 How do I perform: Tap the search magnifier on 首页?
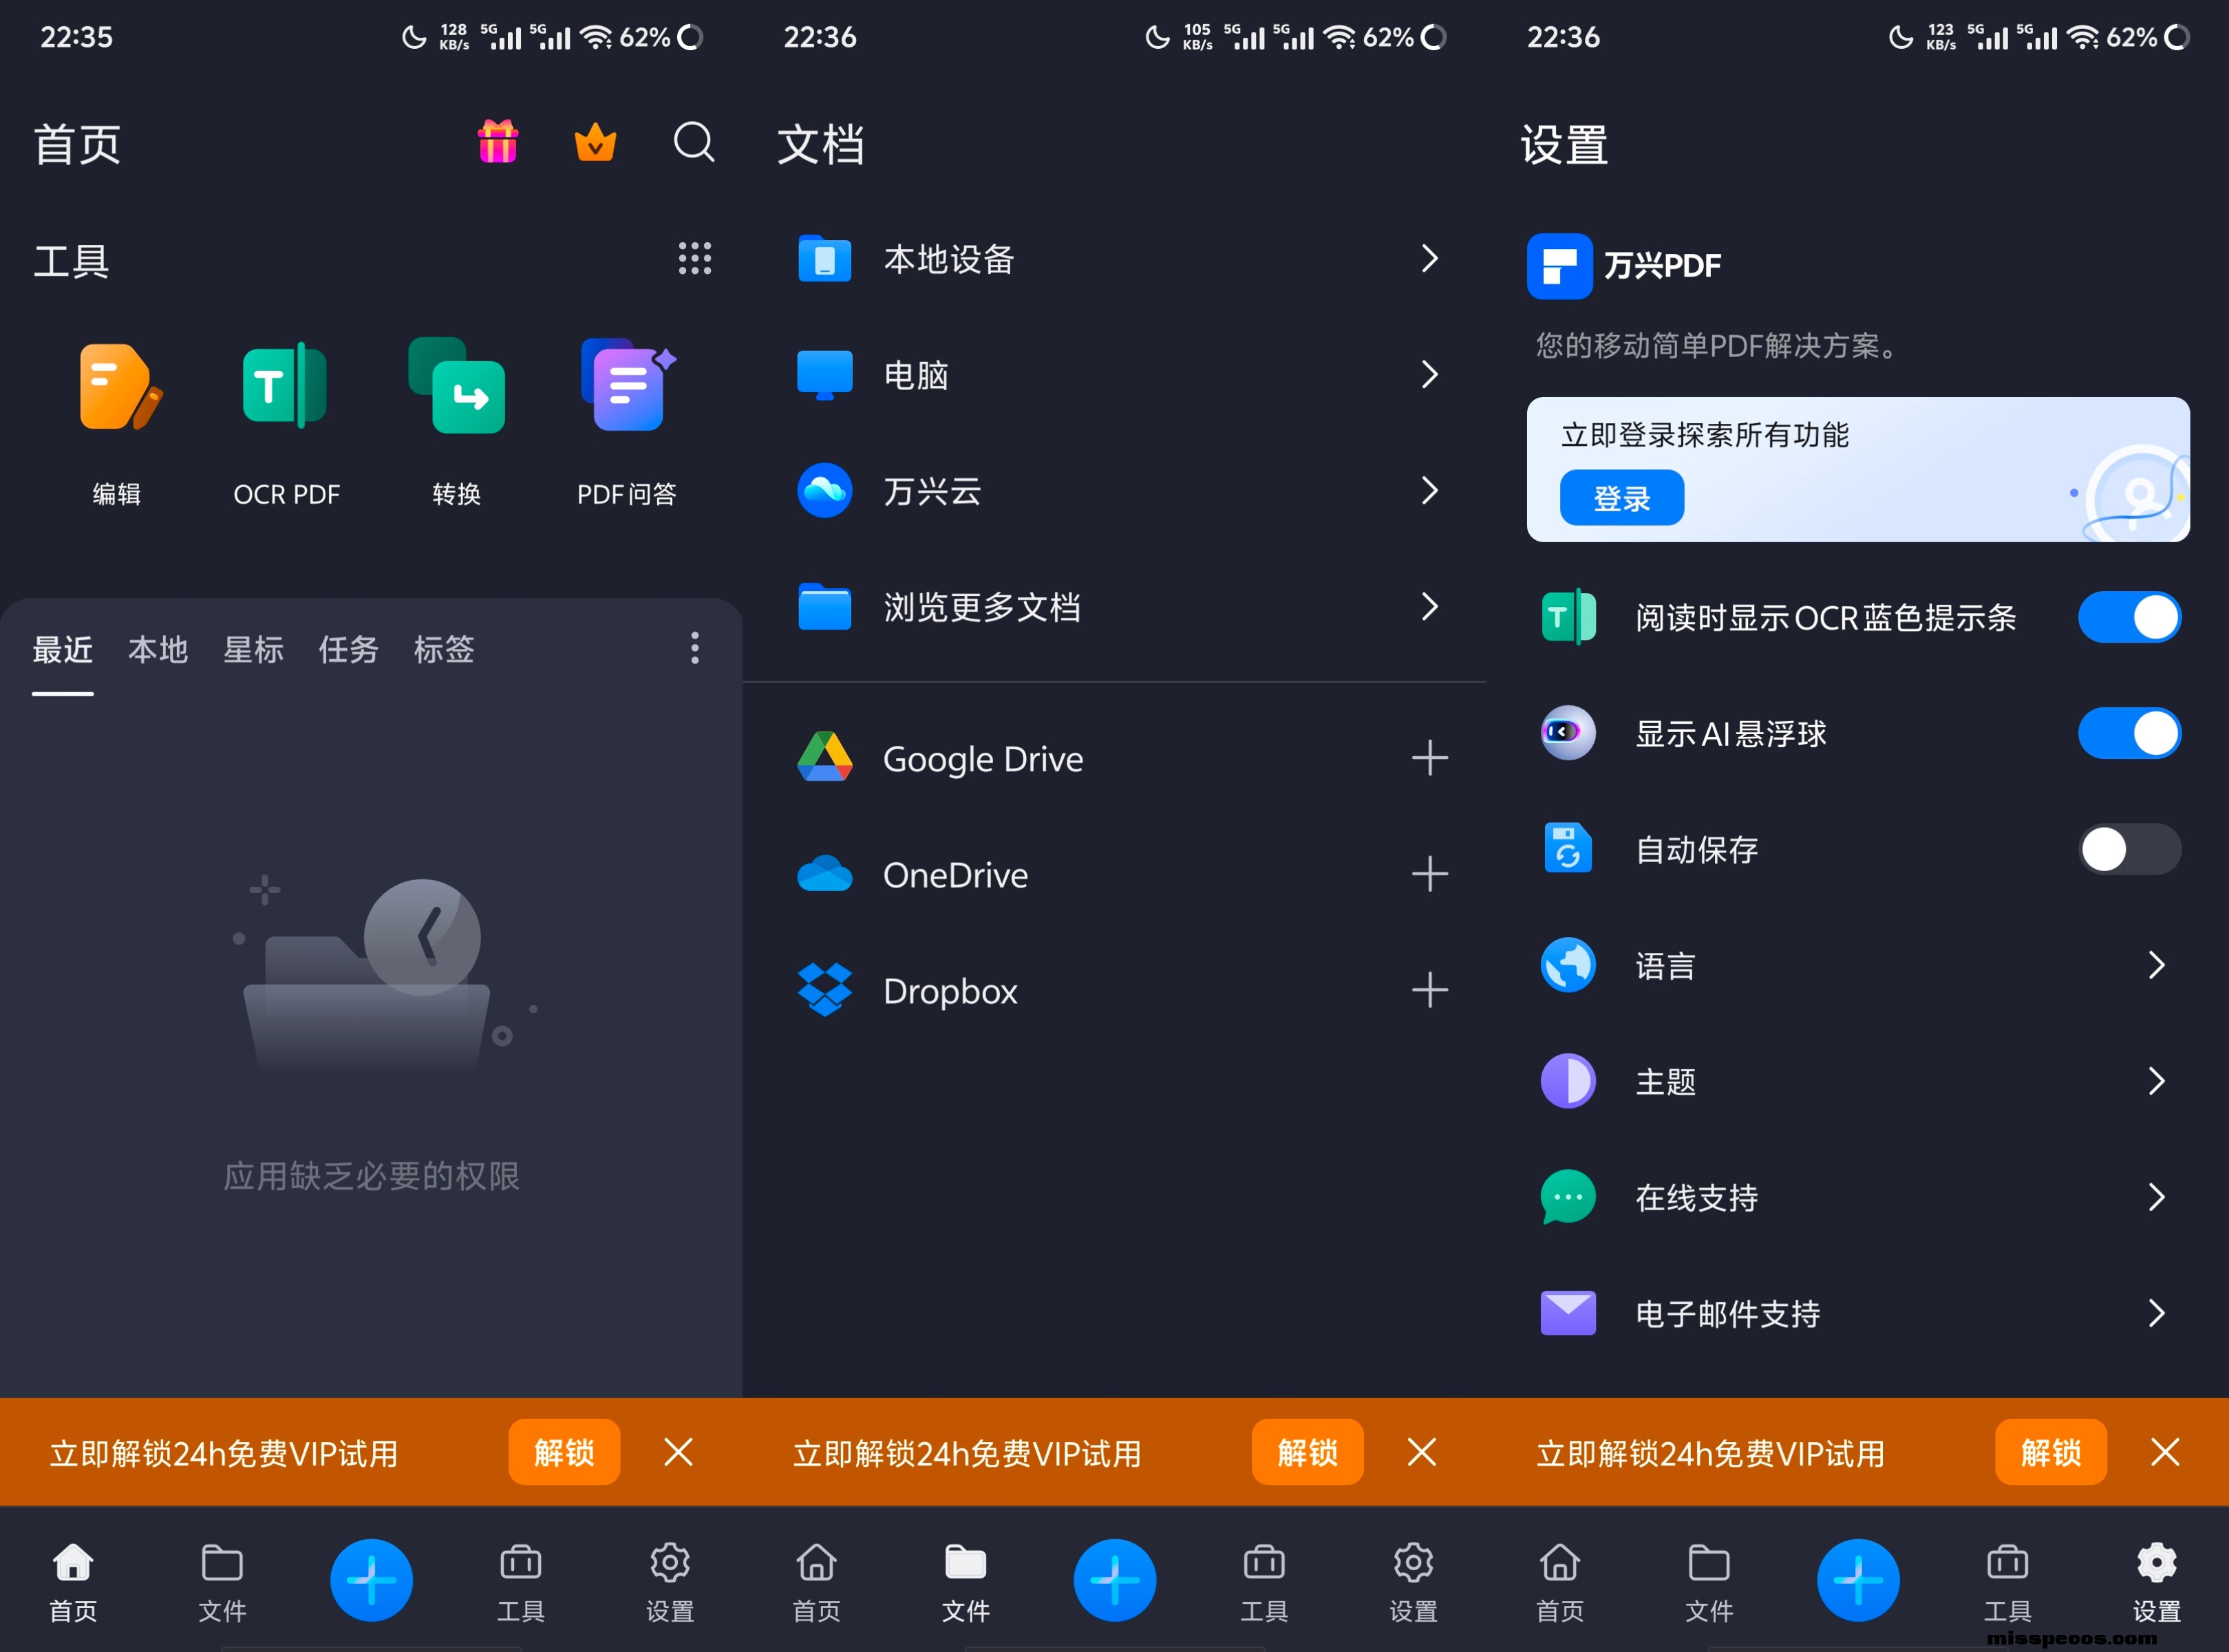694,143
